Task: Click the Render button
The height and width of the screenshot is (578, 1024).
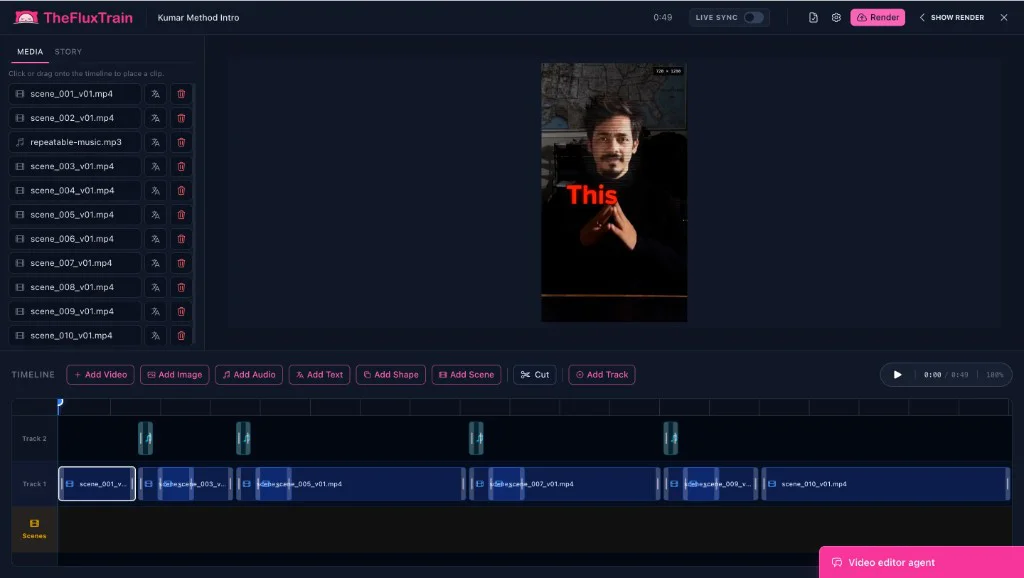Action: pos(878,18)
